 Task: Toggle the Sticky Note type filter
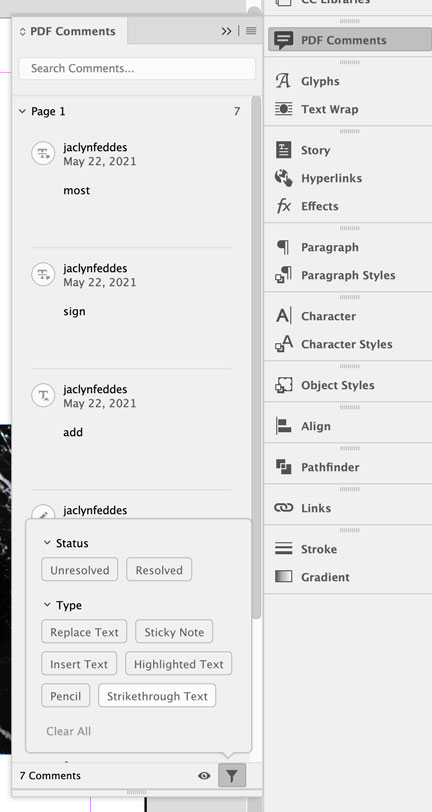[x=174, y=632]
